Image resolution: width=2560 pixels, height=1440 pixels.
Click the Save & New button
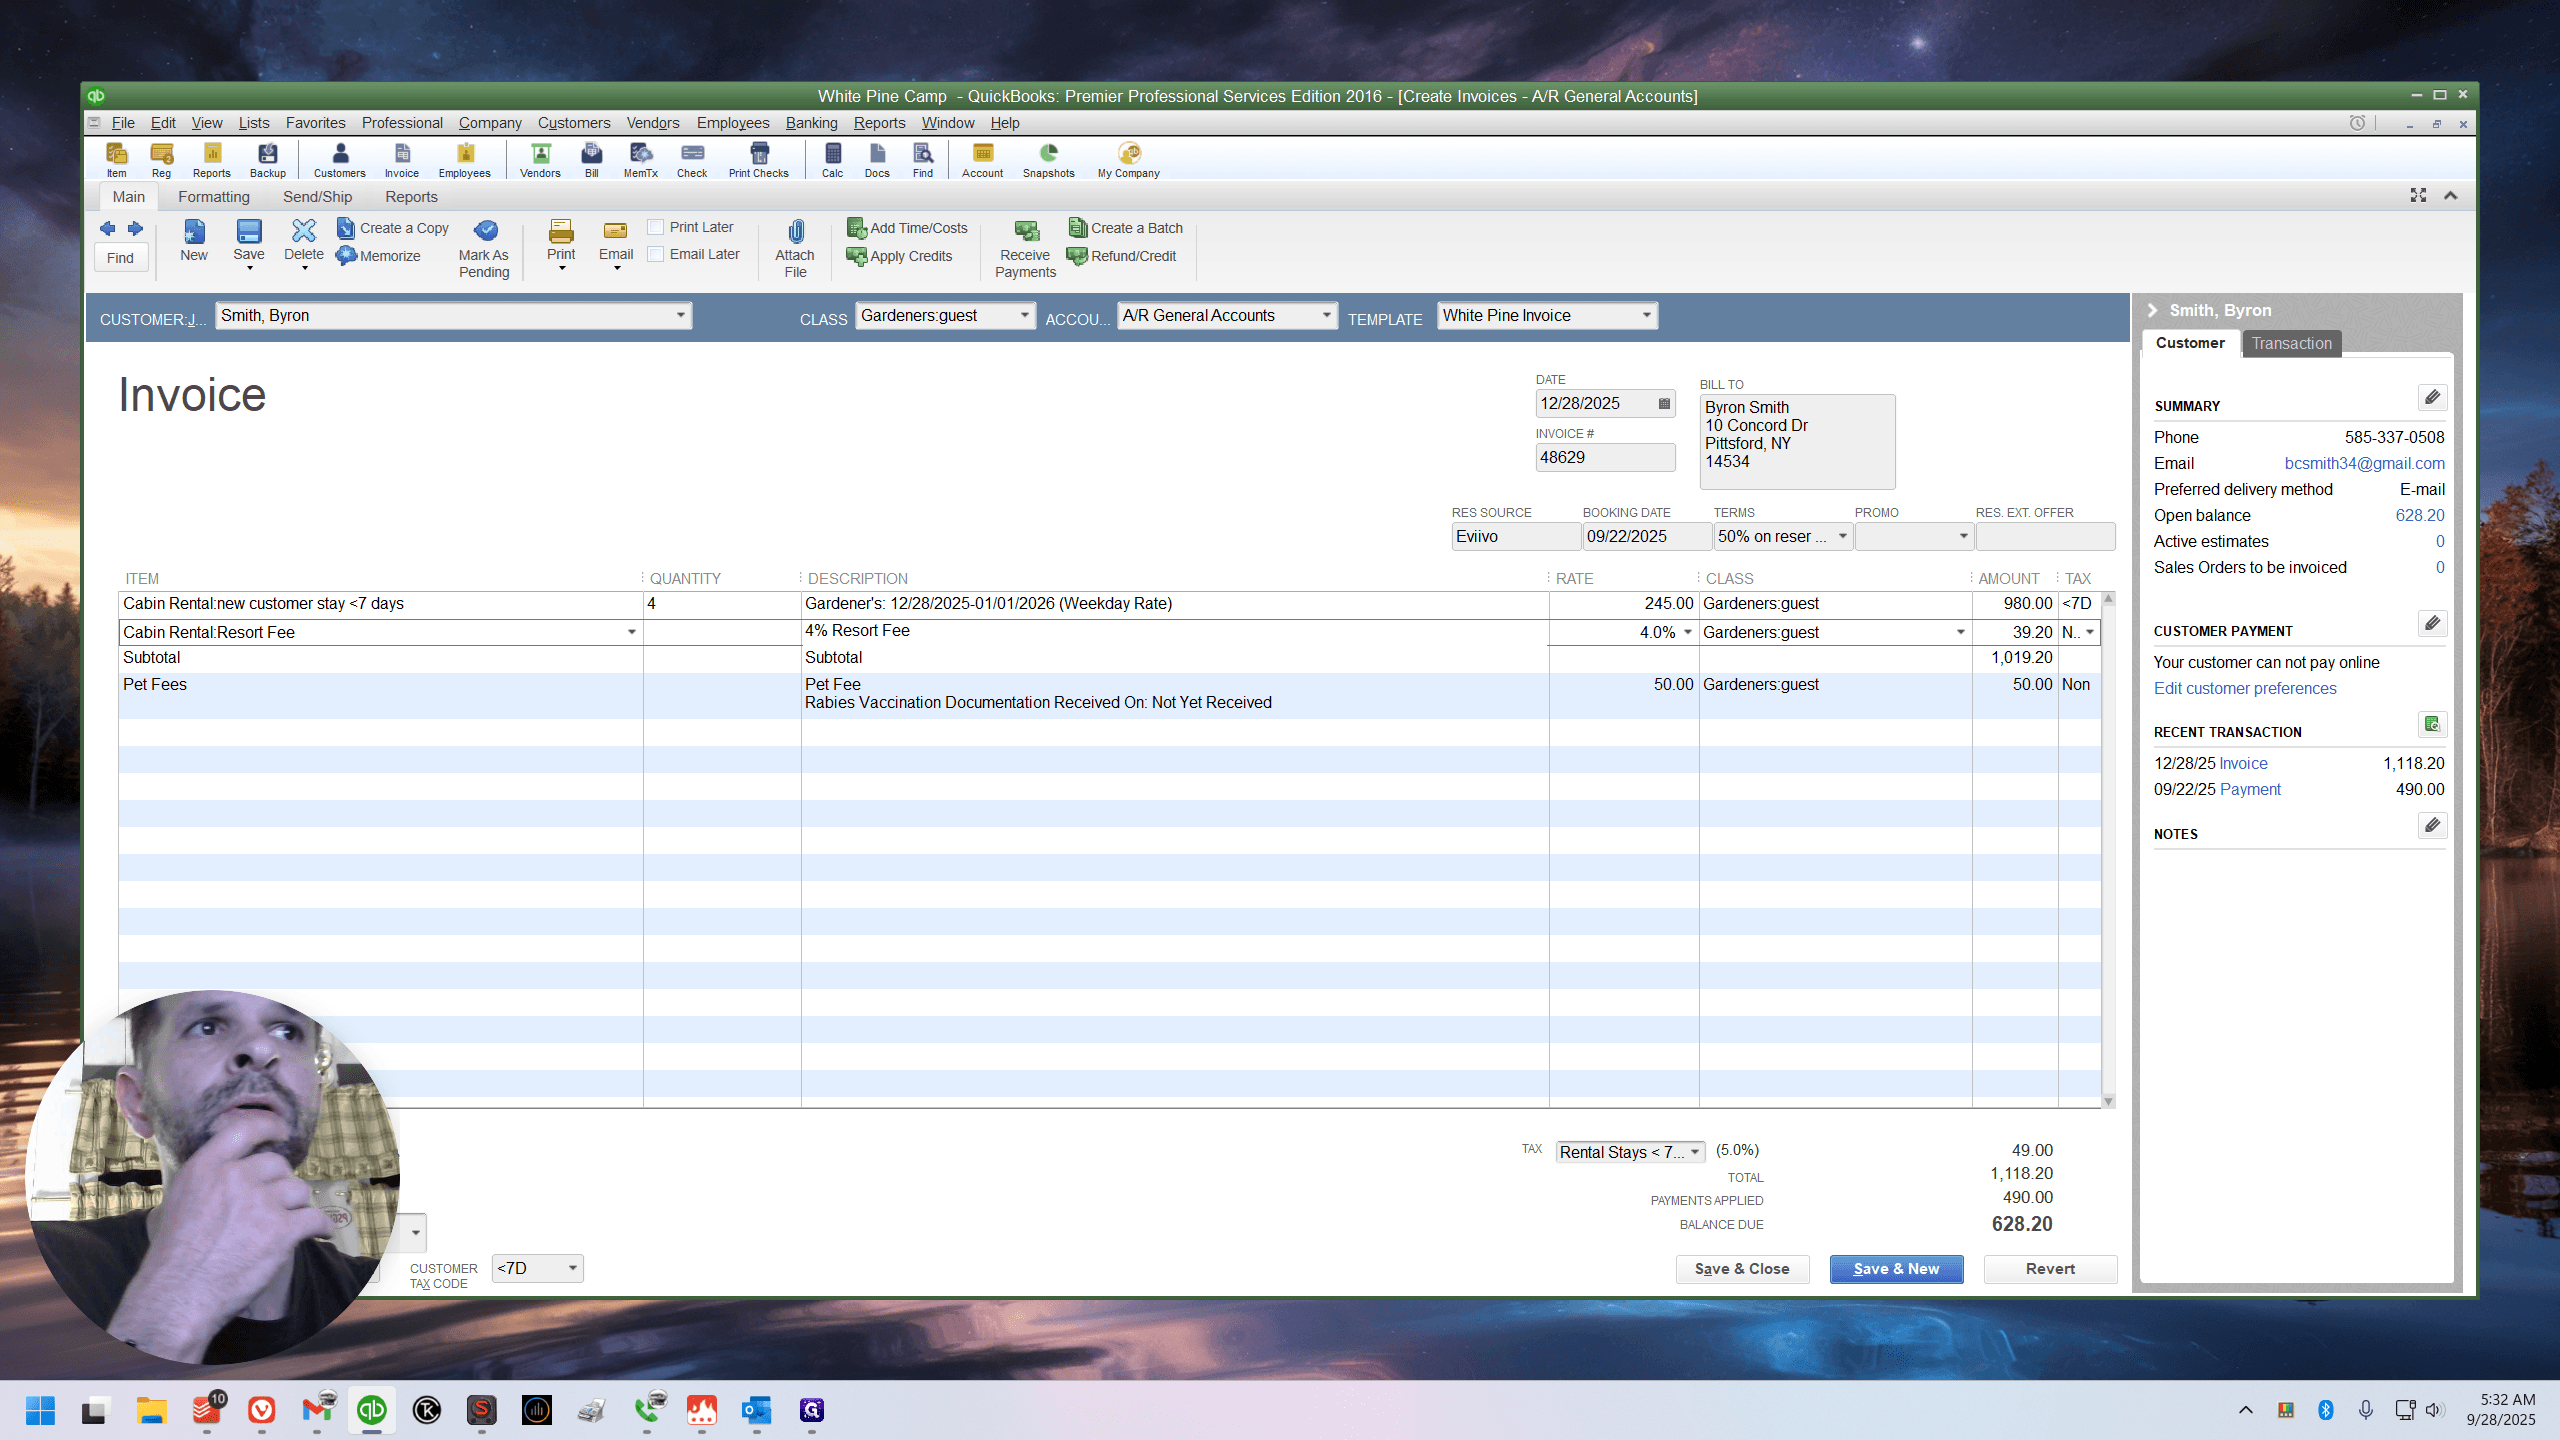click(1896, 1269)
